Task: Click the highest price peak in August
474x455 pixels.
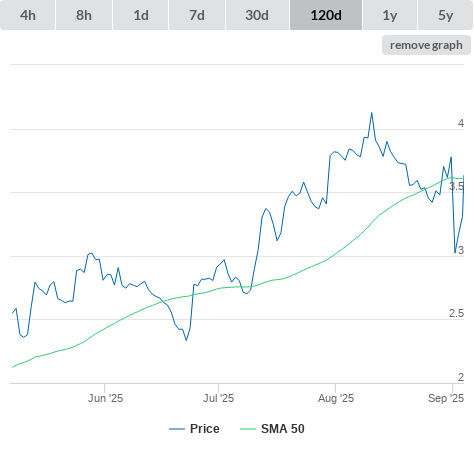Action: pos(372,113)
